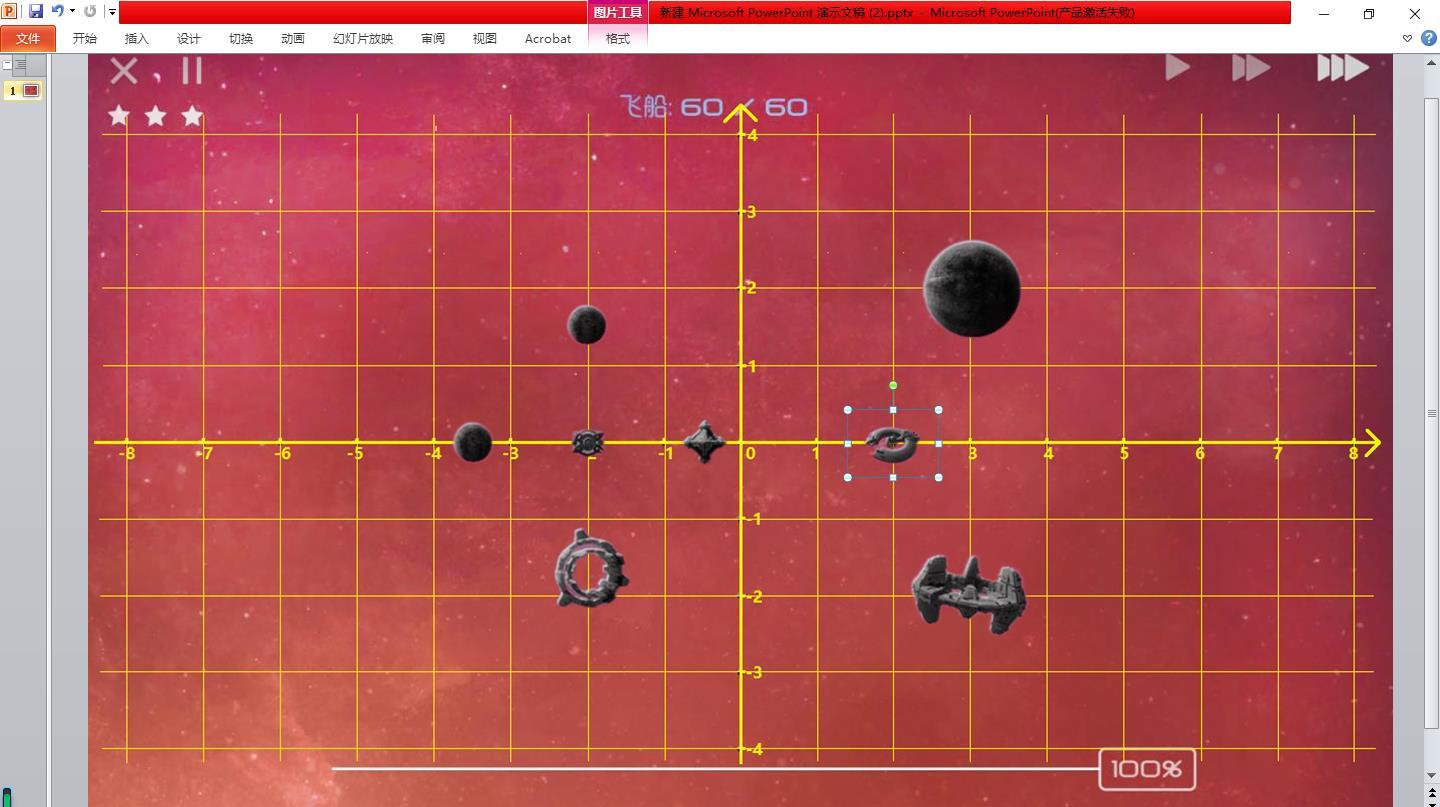Expand the Customize Quick Access Toolbar dropdown
This screenshot has height=807, width=1440.
pos(112,12)
